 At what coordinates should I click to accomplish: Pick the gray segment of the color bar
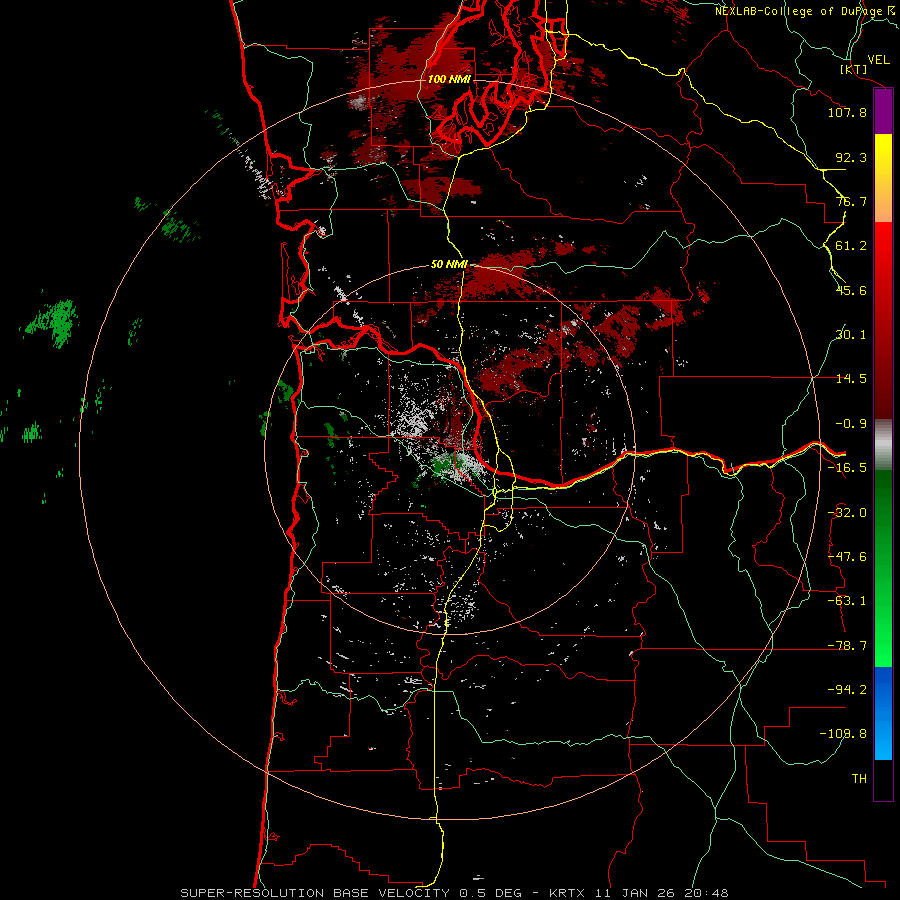click(x=883, y=445)
